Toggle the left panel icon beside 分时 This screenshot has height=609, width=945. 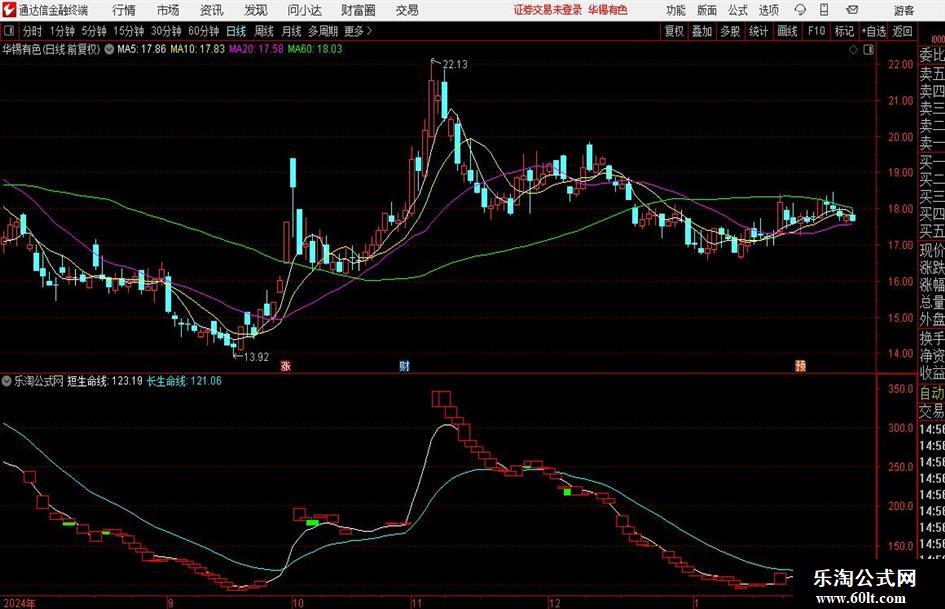pyautogui.click(x=9, y=31)
